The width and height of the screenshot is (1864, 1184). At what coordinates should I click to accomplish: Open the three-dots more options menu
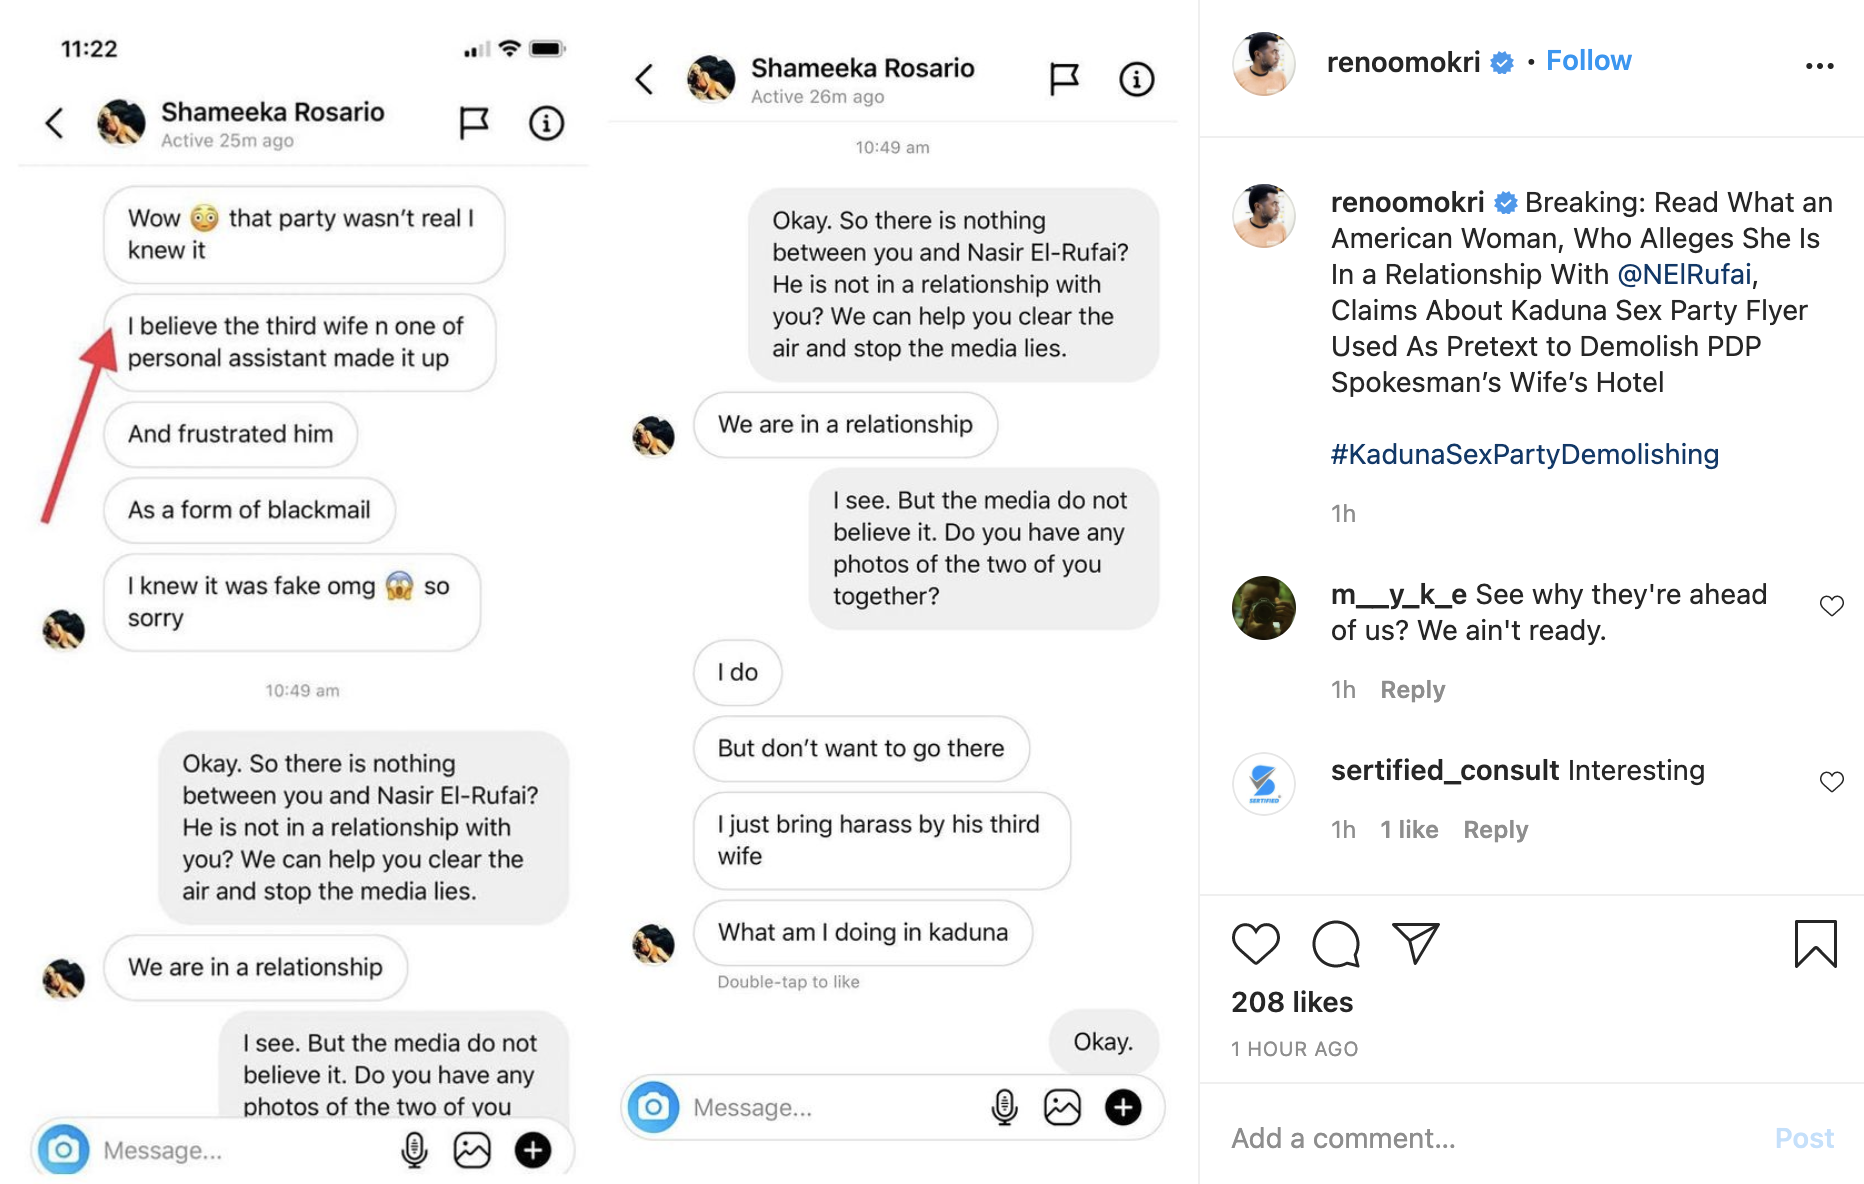[x=1819, y=66]
